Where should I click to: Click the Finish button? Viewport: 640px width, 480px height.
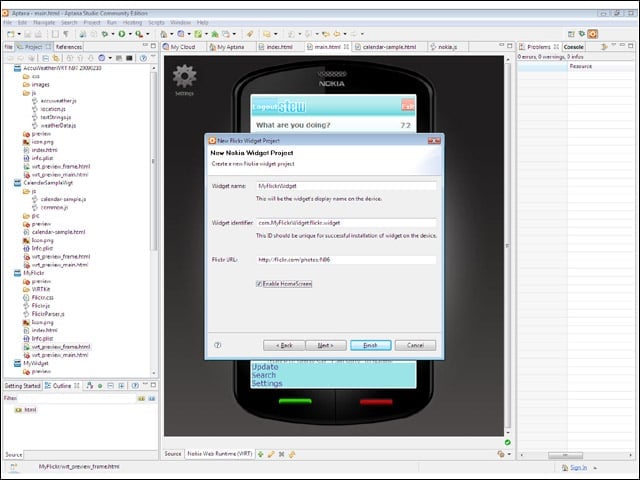[x=371, y=345]
